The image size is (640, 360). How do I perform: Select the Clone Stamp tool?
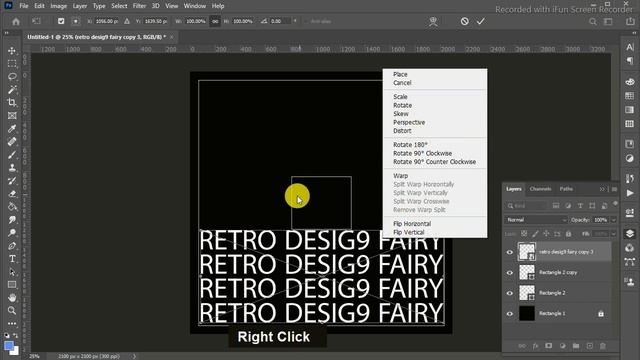[x=12, y=168]
